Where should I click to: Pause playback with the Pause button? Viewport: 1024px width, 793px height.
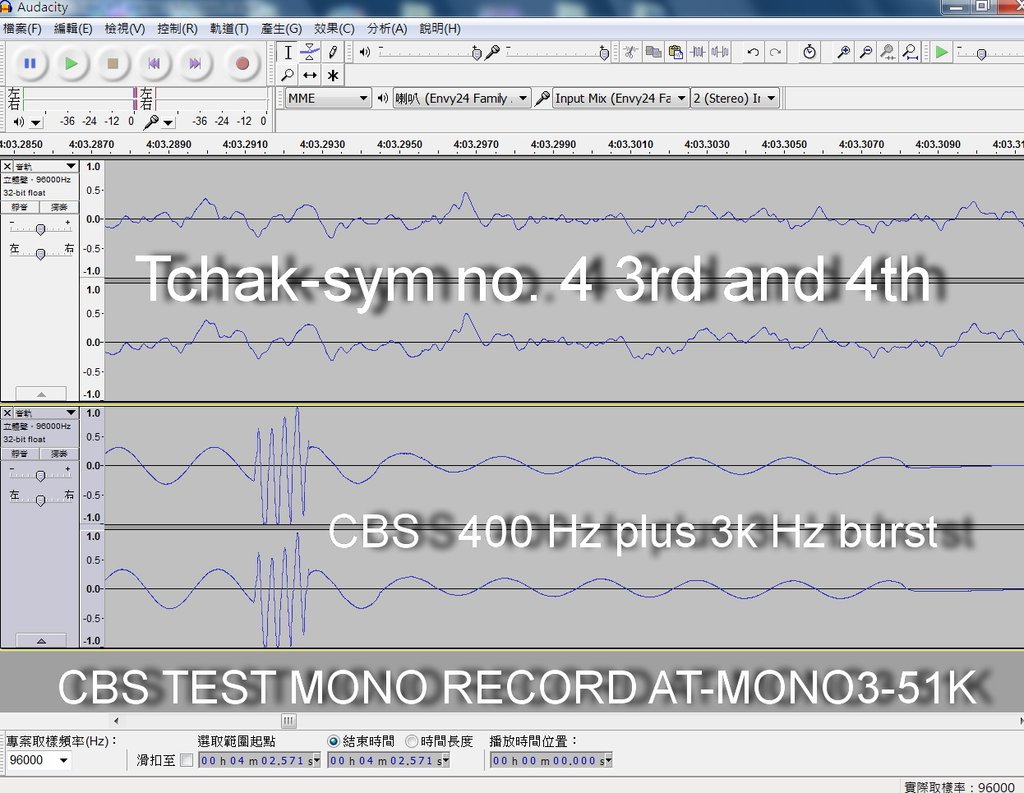coord(29,63)
